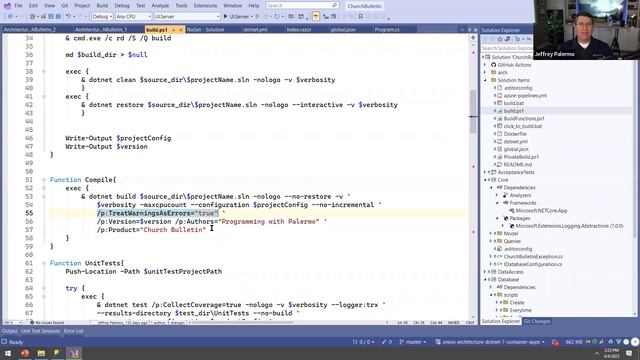
Task: Click the top Search box
Action: [x=302, y=5]
